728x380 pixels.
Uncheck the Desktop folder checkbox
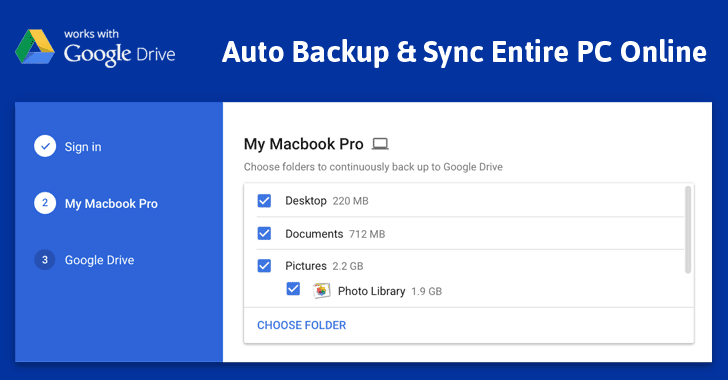click(x=264, y=201)
